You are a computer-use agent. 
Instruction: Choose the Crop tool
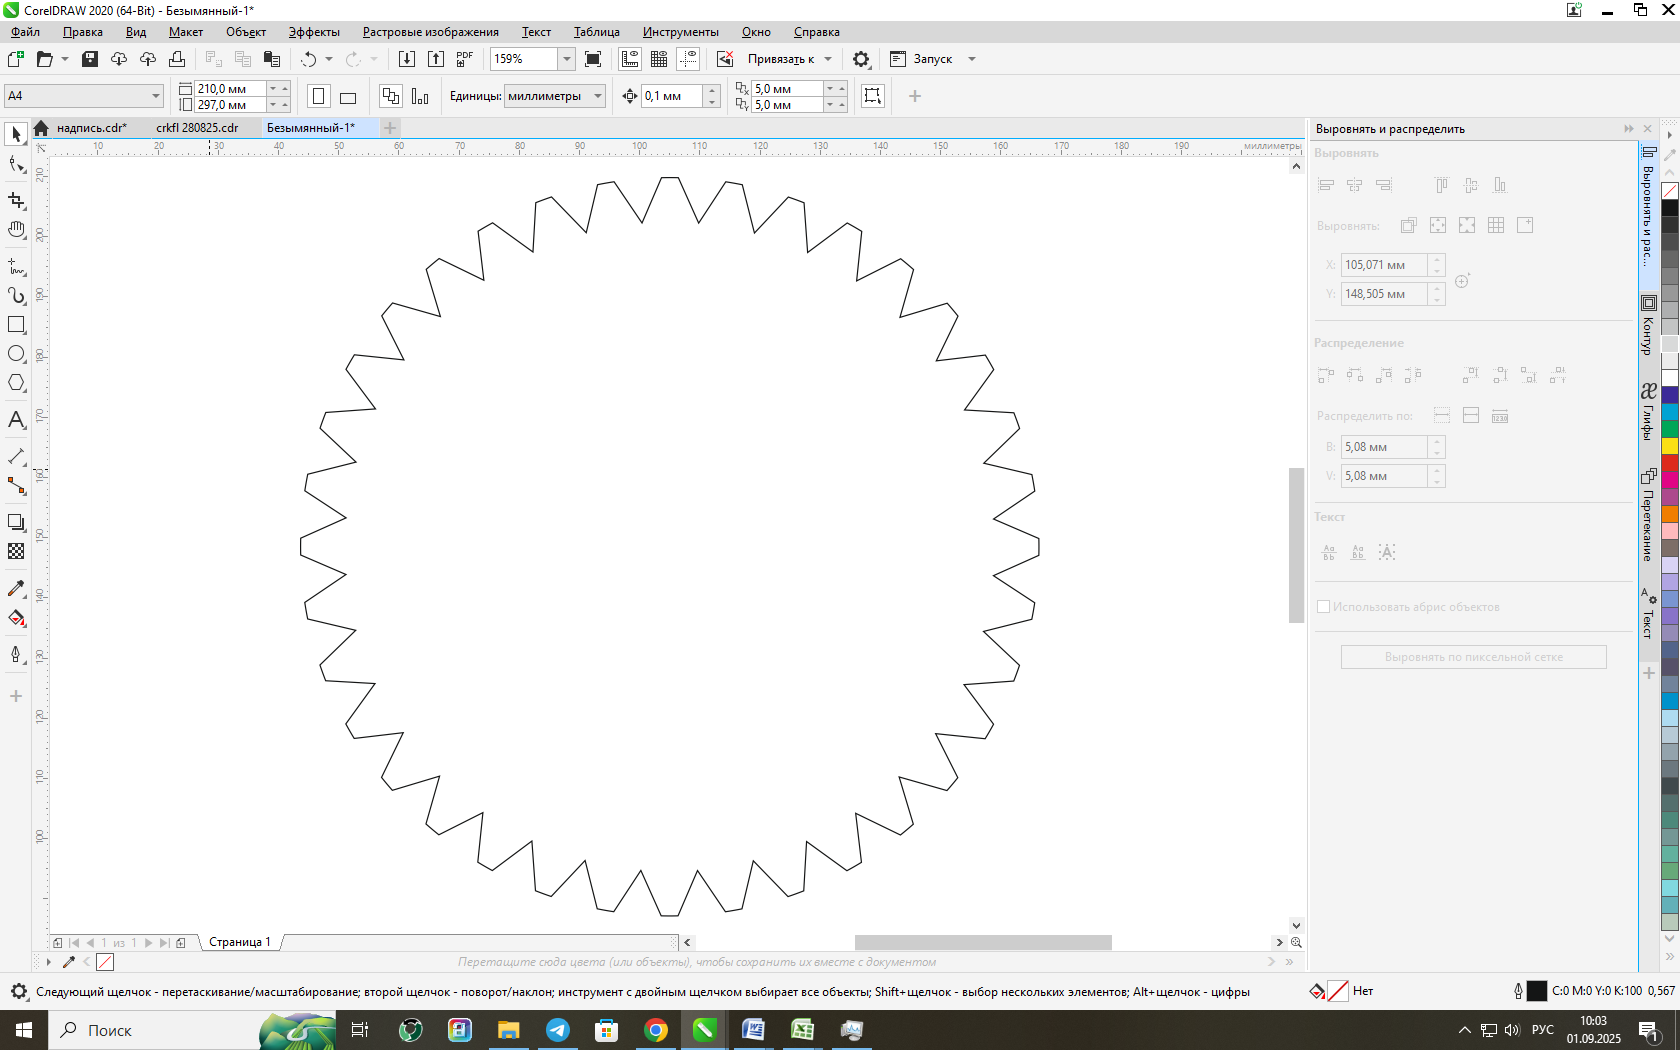point(16,200)
